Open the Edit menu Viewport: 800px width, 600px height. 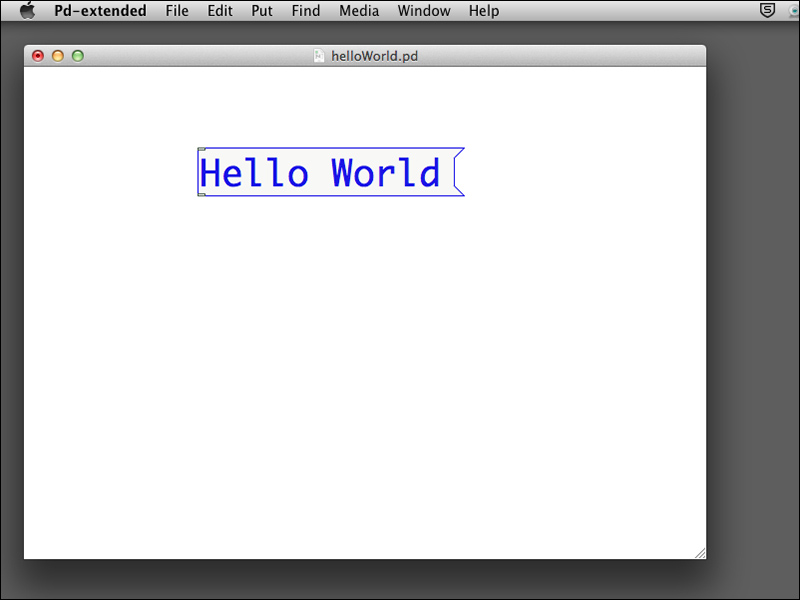tap(220, 11)
